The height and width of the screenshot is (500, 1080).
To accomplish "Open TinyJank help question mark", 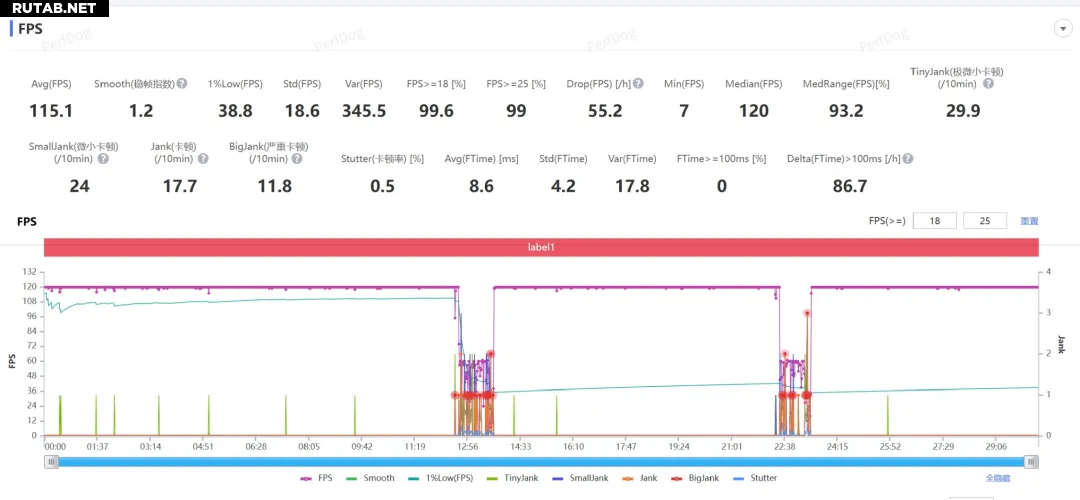I will point(988,84).
